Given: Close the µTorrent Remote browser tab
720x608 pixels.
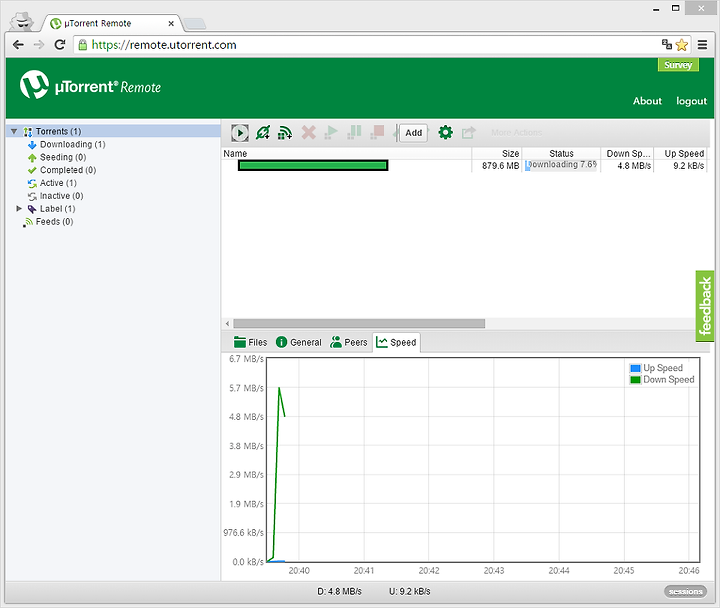Looking at the screenshot, I should click(x=171, y=23).
